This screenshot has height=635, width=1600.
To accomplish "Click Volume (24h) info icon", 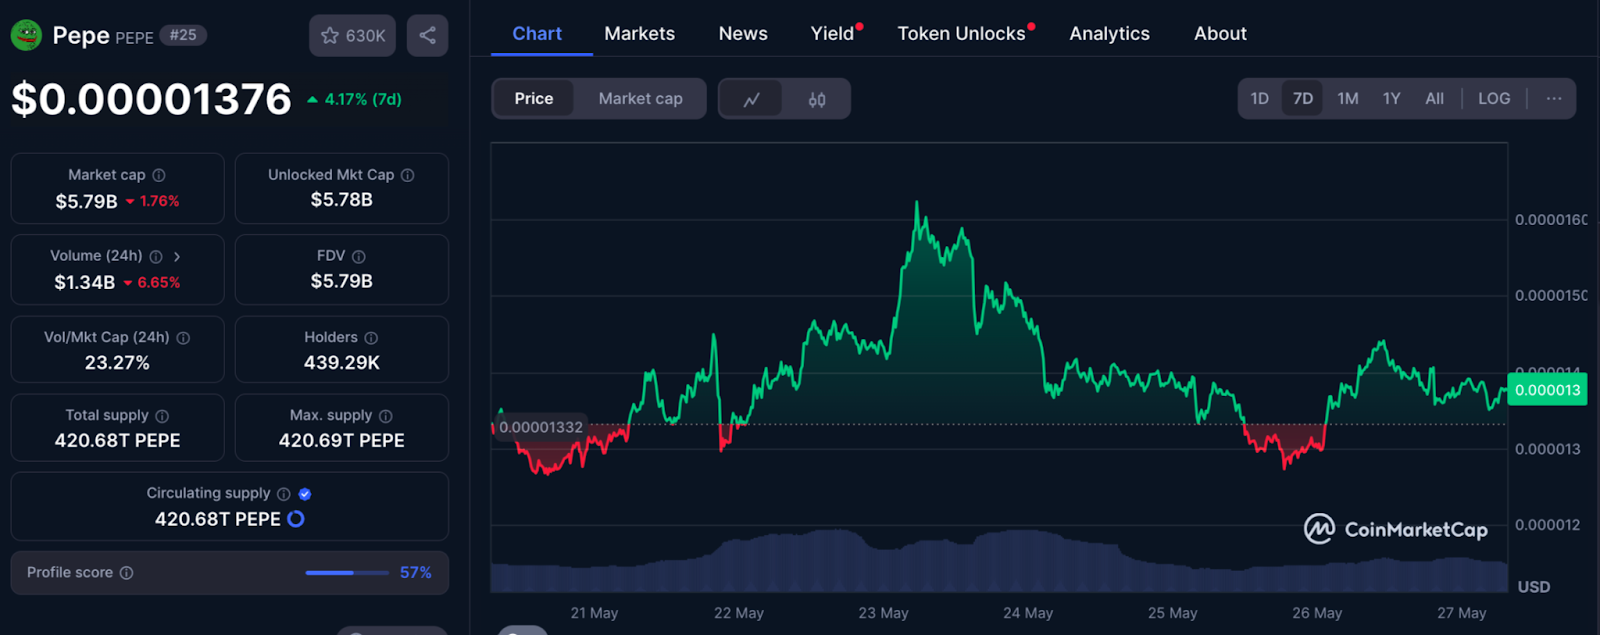I will 156,257.
